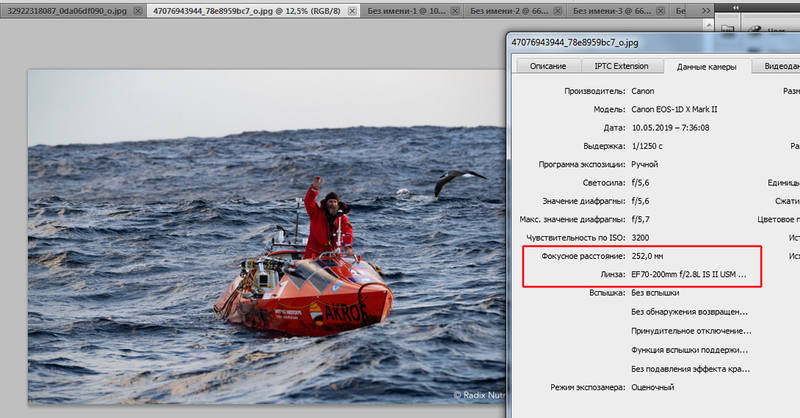Click the canvas scrollbar up arrow
This screenshot has height=418, width=800.
tap(708, 24)
